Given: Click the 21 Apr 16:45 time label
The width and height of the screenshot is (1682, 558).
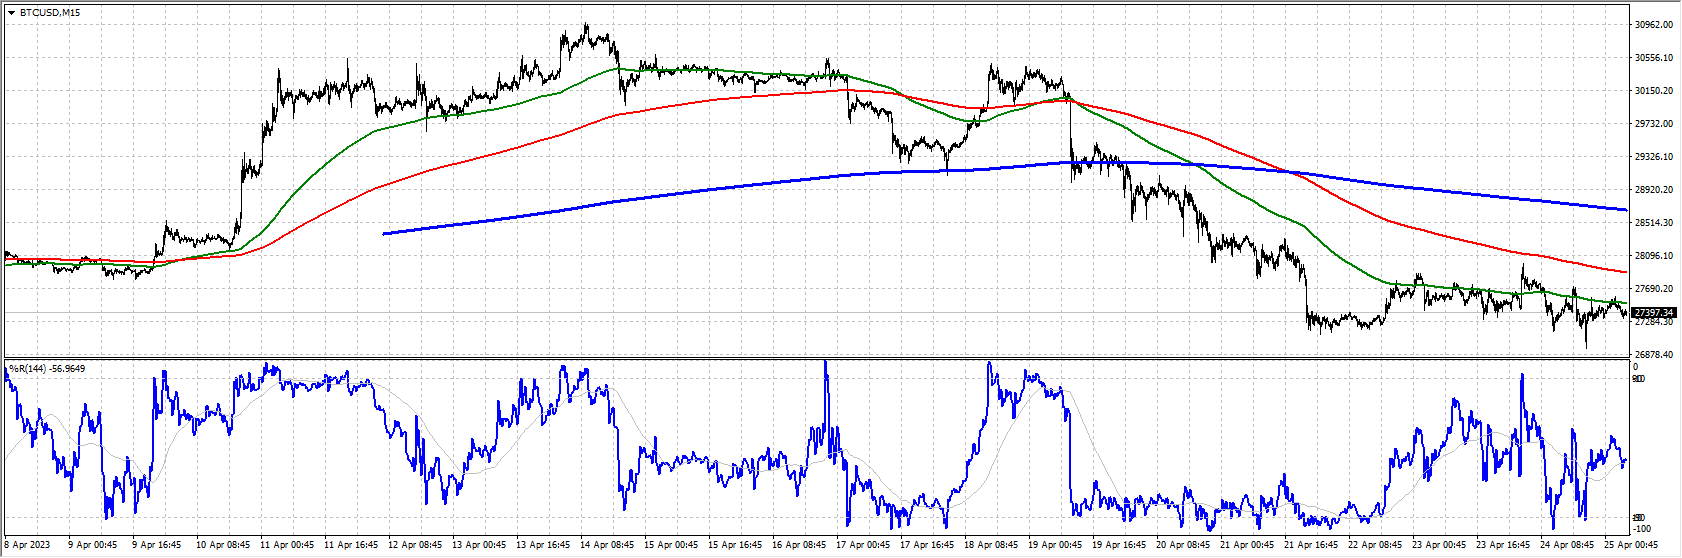Looking at the screenshot, I should coord(1312,545).
